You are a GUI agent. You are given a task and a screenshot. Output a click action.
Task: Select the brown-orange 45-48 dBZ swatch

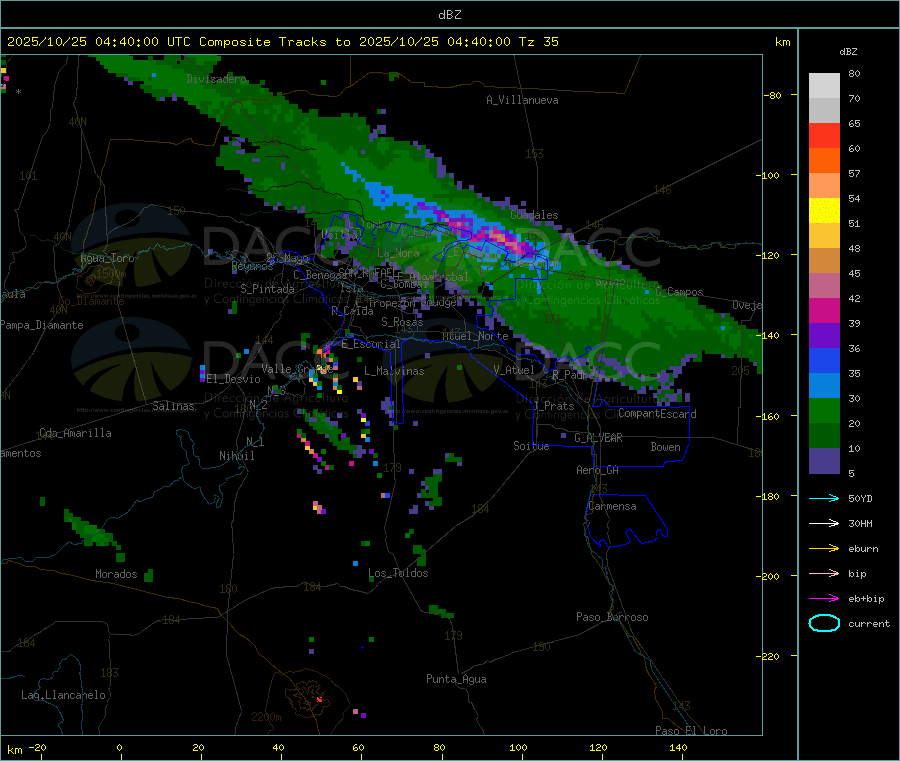click(824, 261)
